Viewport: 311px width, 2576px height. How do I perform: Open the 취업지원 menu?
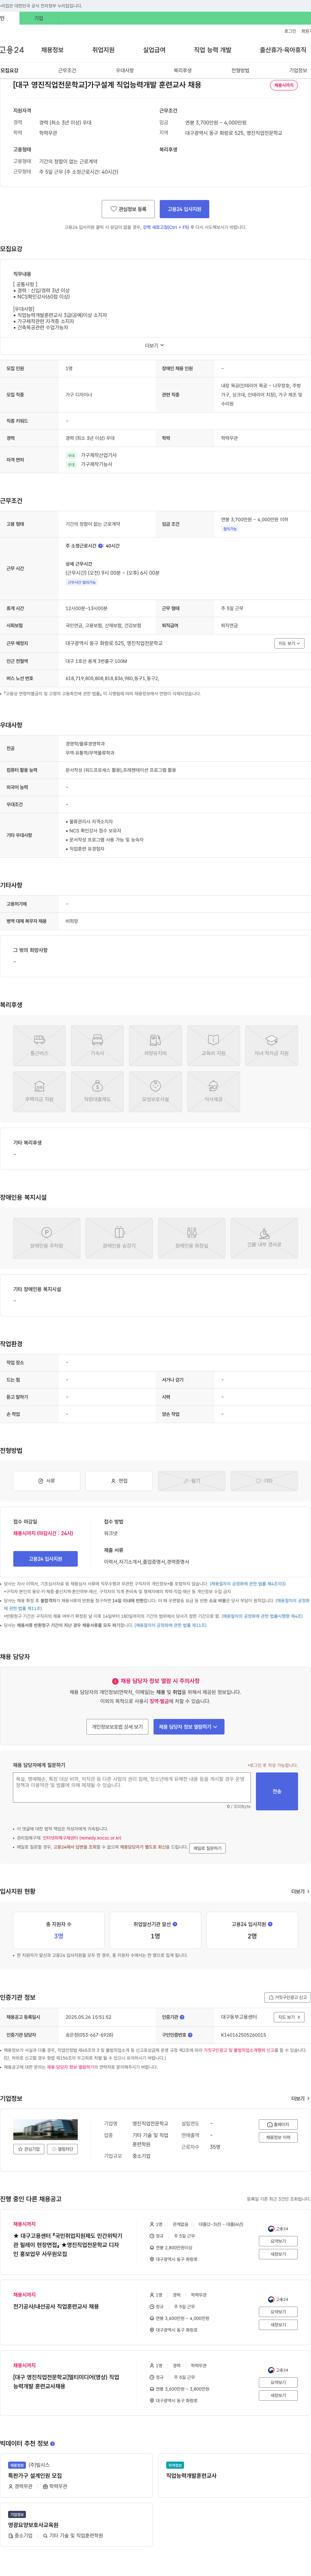click(103, 50)
